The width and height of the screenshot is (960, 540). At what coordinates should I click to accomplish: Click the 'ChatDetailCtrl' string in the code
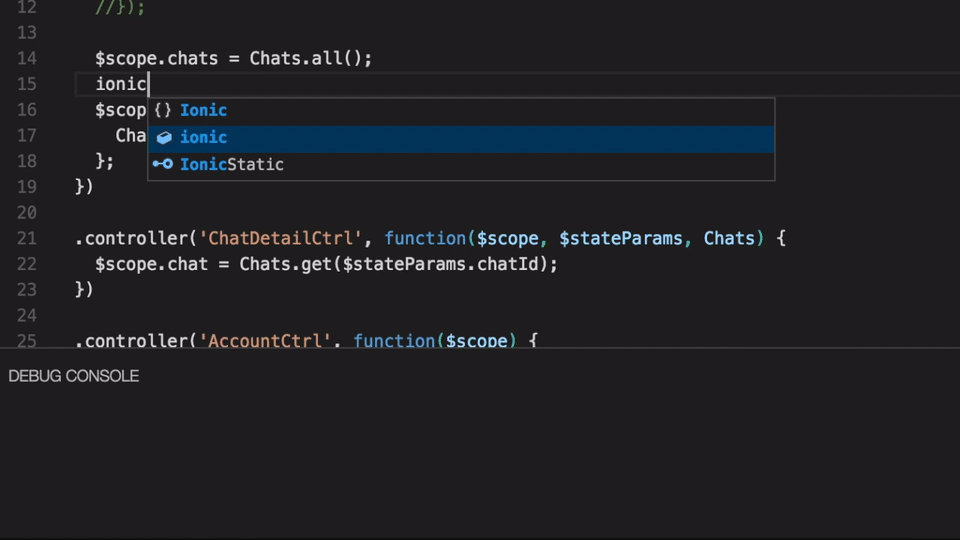(281, 238)
